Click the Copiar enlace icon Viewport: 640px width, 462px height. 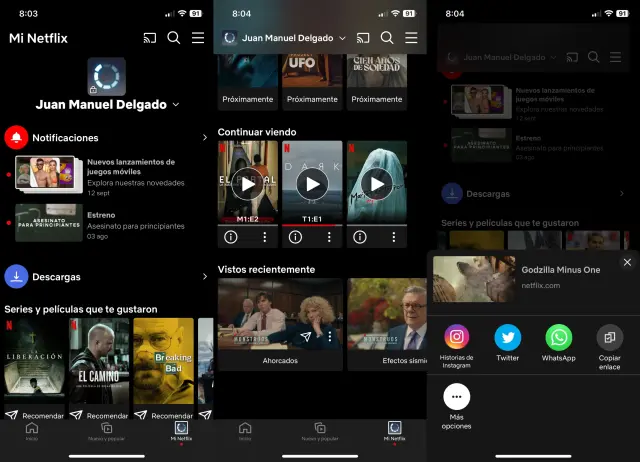609,338
